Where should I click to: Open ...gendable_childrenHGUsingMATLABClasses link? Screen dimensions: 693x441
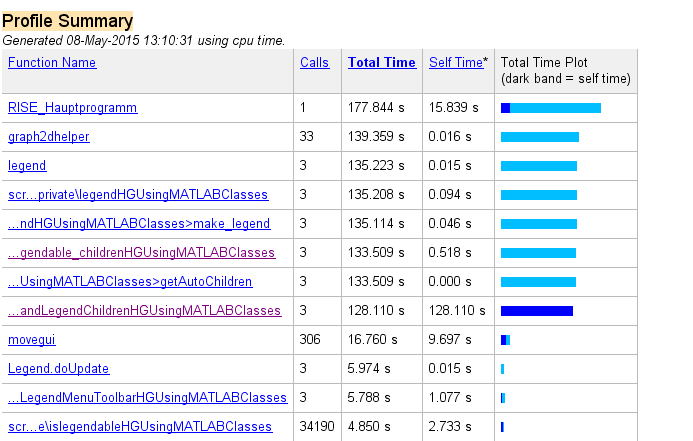click(141, 252)
